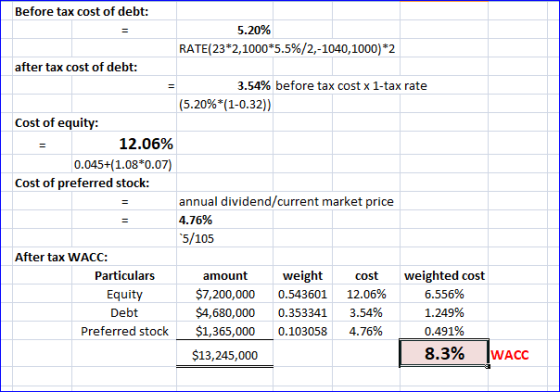Click 'before tax cost x 1-tax rate' note

[x=351, y=86]
